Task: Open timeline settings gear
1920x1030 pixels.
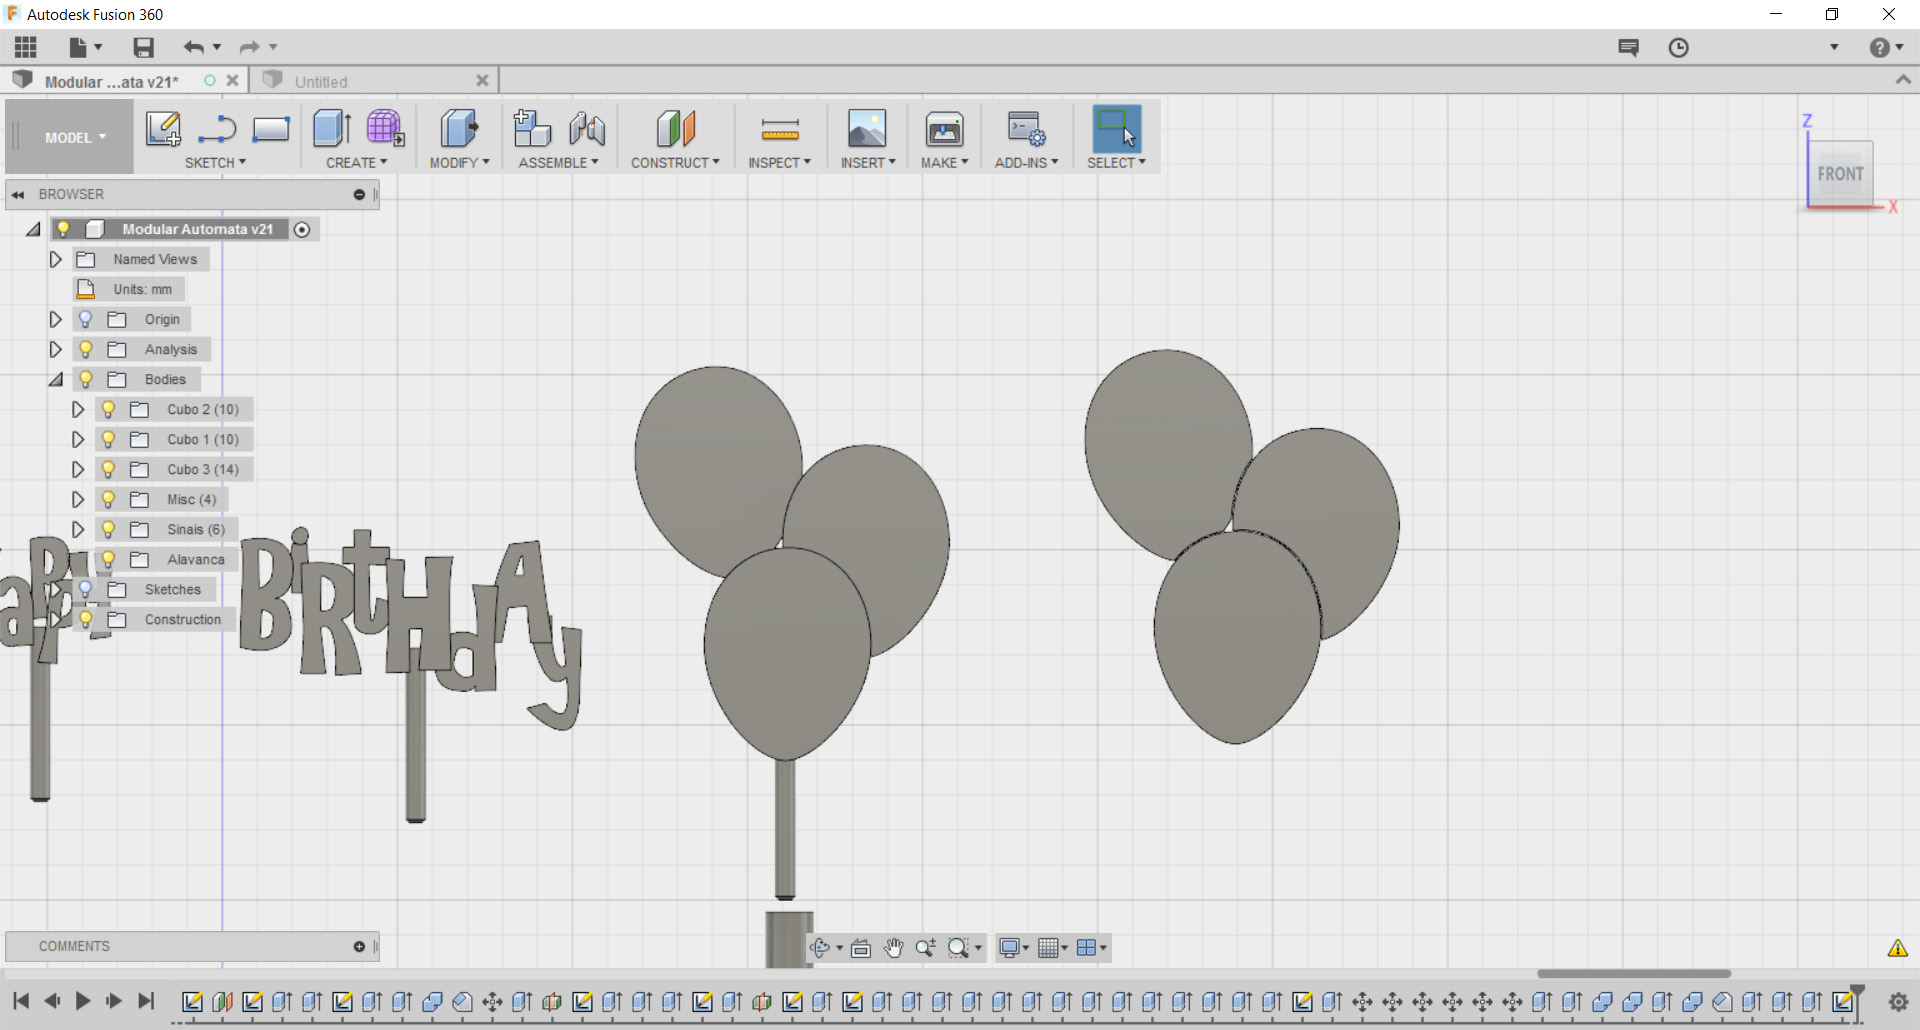Action: click(x=1899, y=1001)
